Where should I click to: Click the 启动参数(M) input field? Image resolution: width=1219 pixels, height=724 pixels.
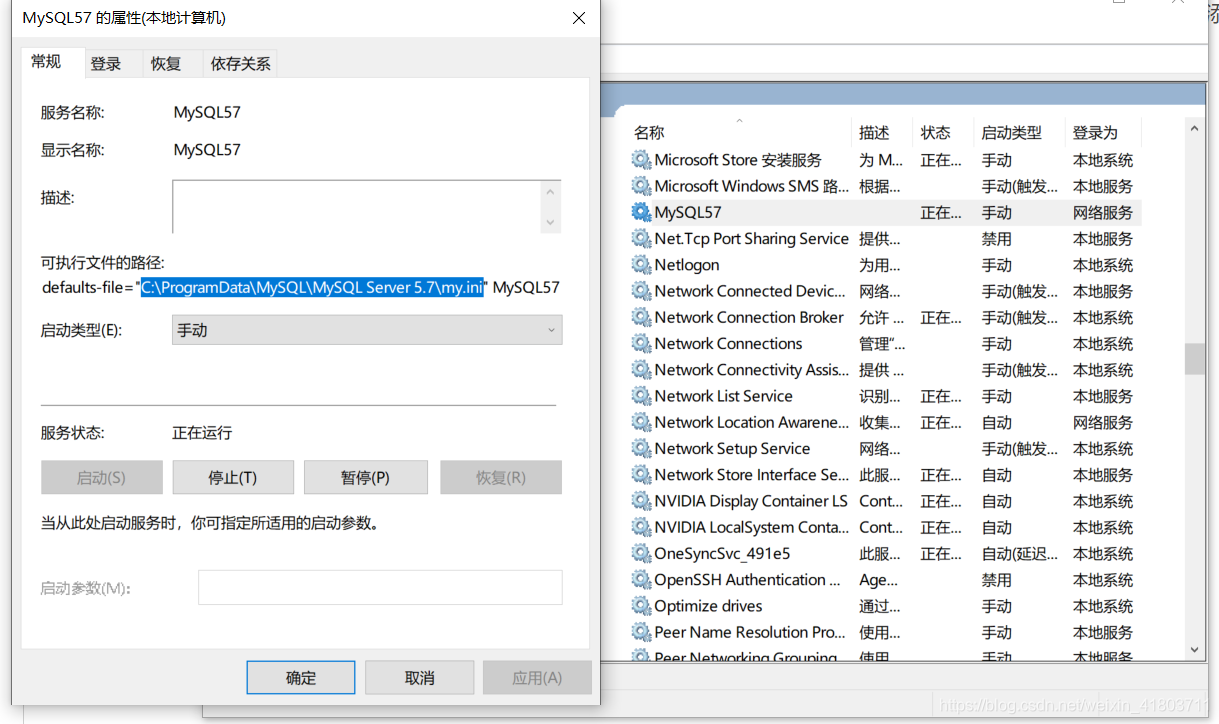click(x=380, y=588)
